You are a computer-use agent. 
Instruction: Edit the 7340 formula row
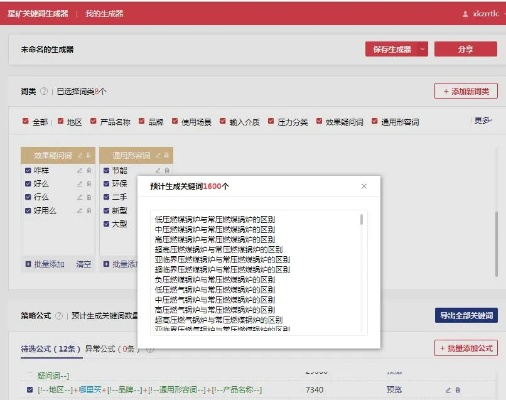[x=448, y=390]
